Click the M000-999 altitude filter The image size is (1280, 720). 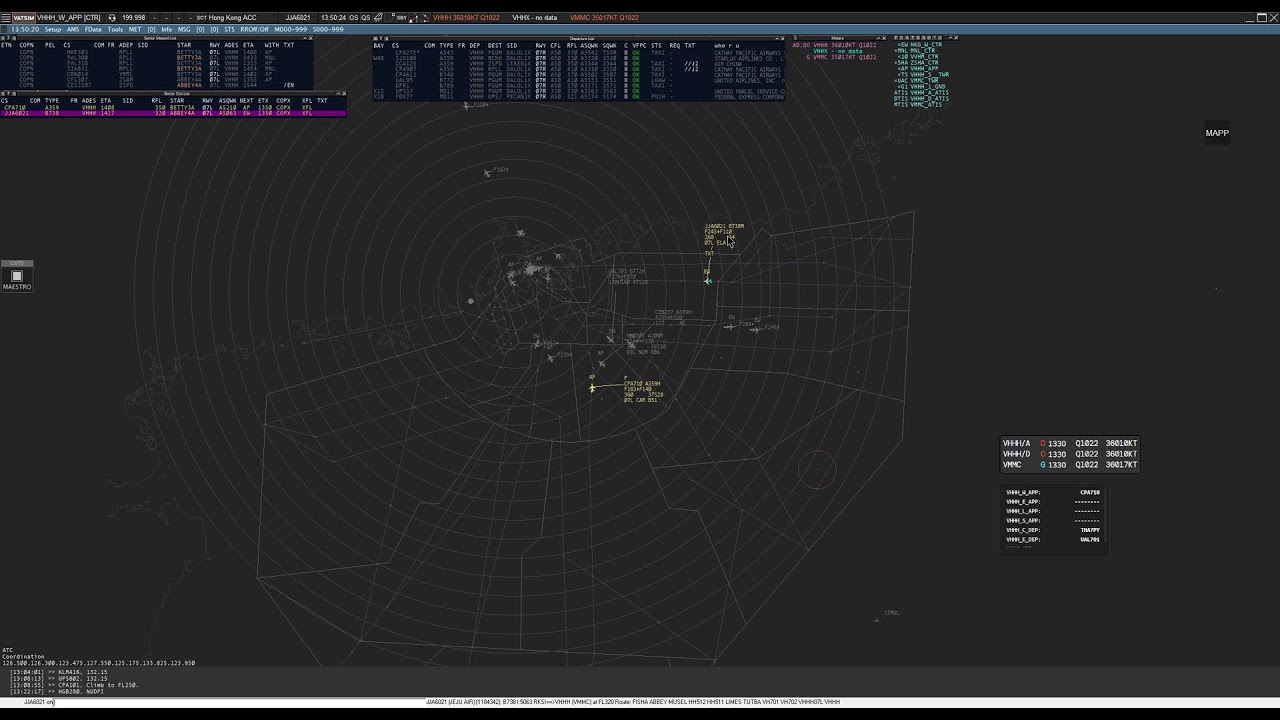[x=290, y=30]
